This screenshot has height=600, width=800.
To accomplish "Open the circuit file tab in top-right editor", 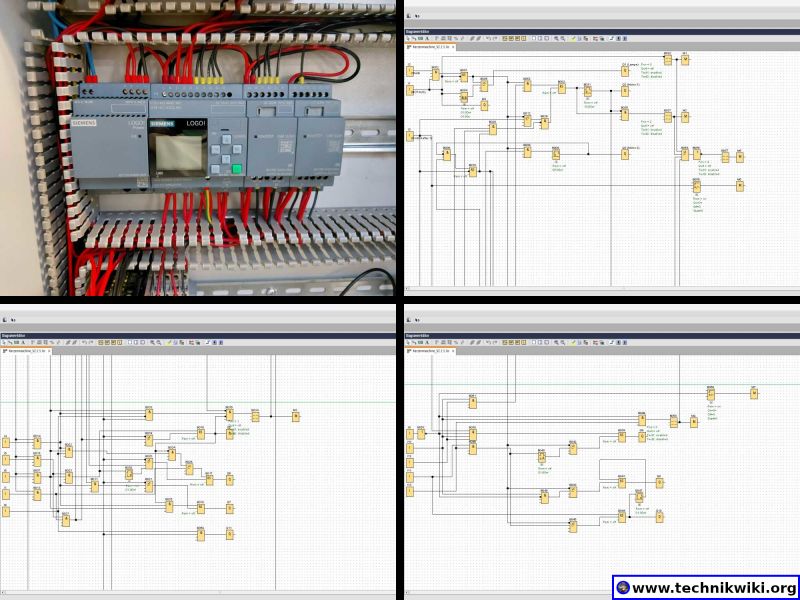I will (x=429, y=47).
